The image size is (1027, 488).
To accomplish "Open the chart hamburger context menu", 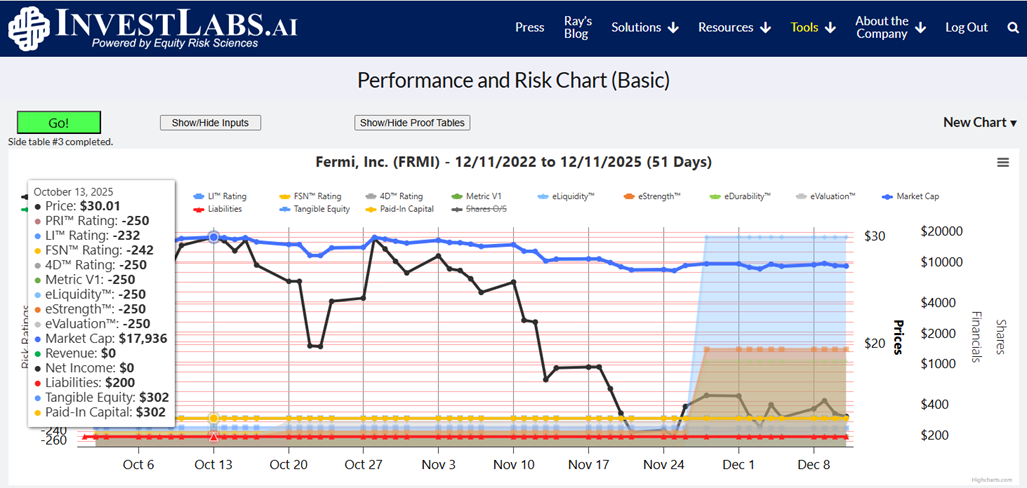I will (x=1003, y=163).
